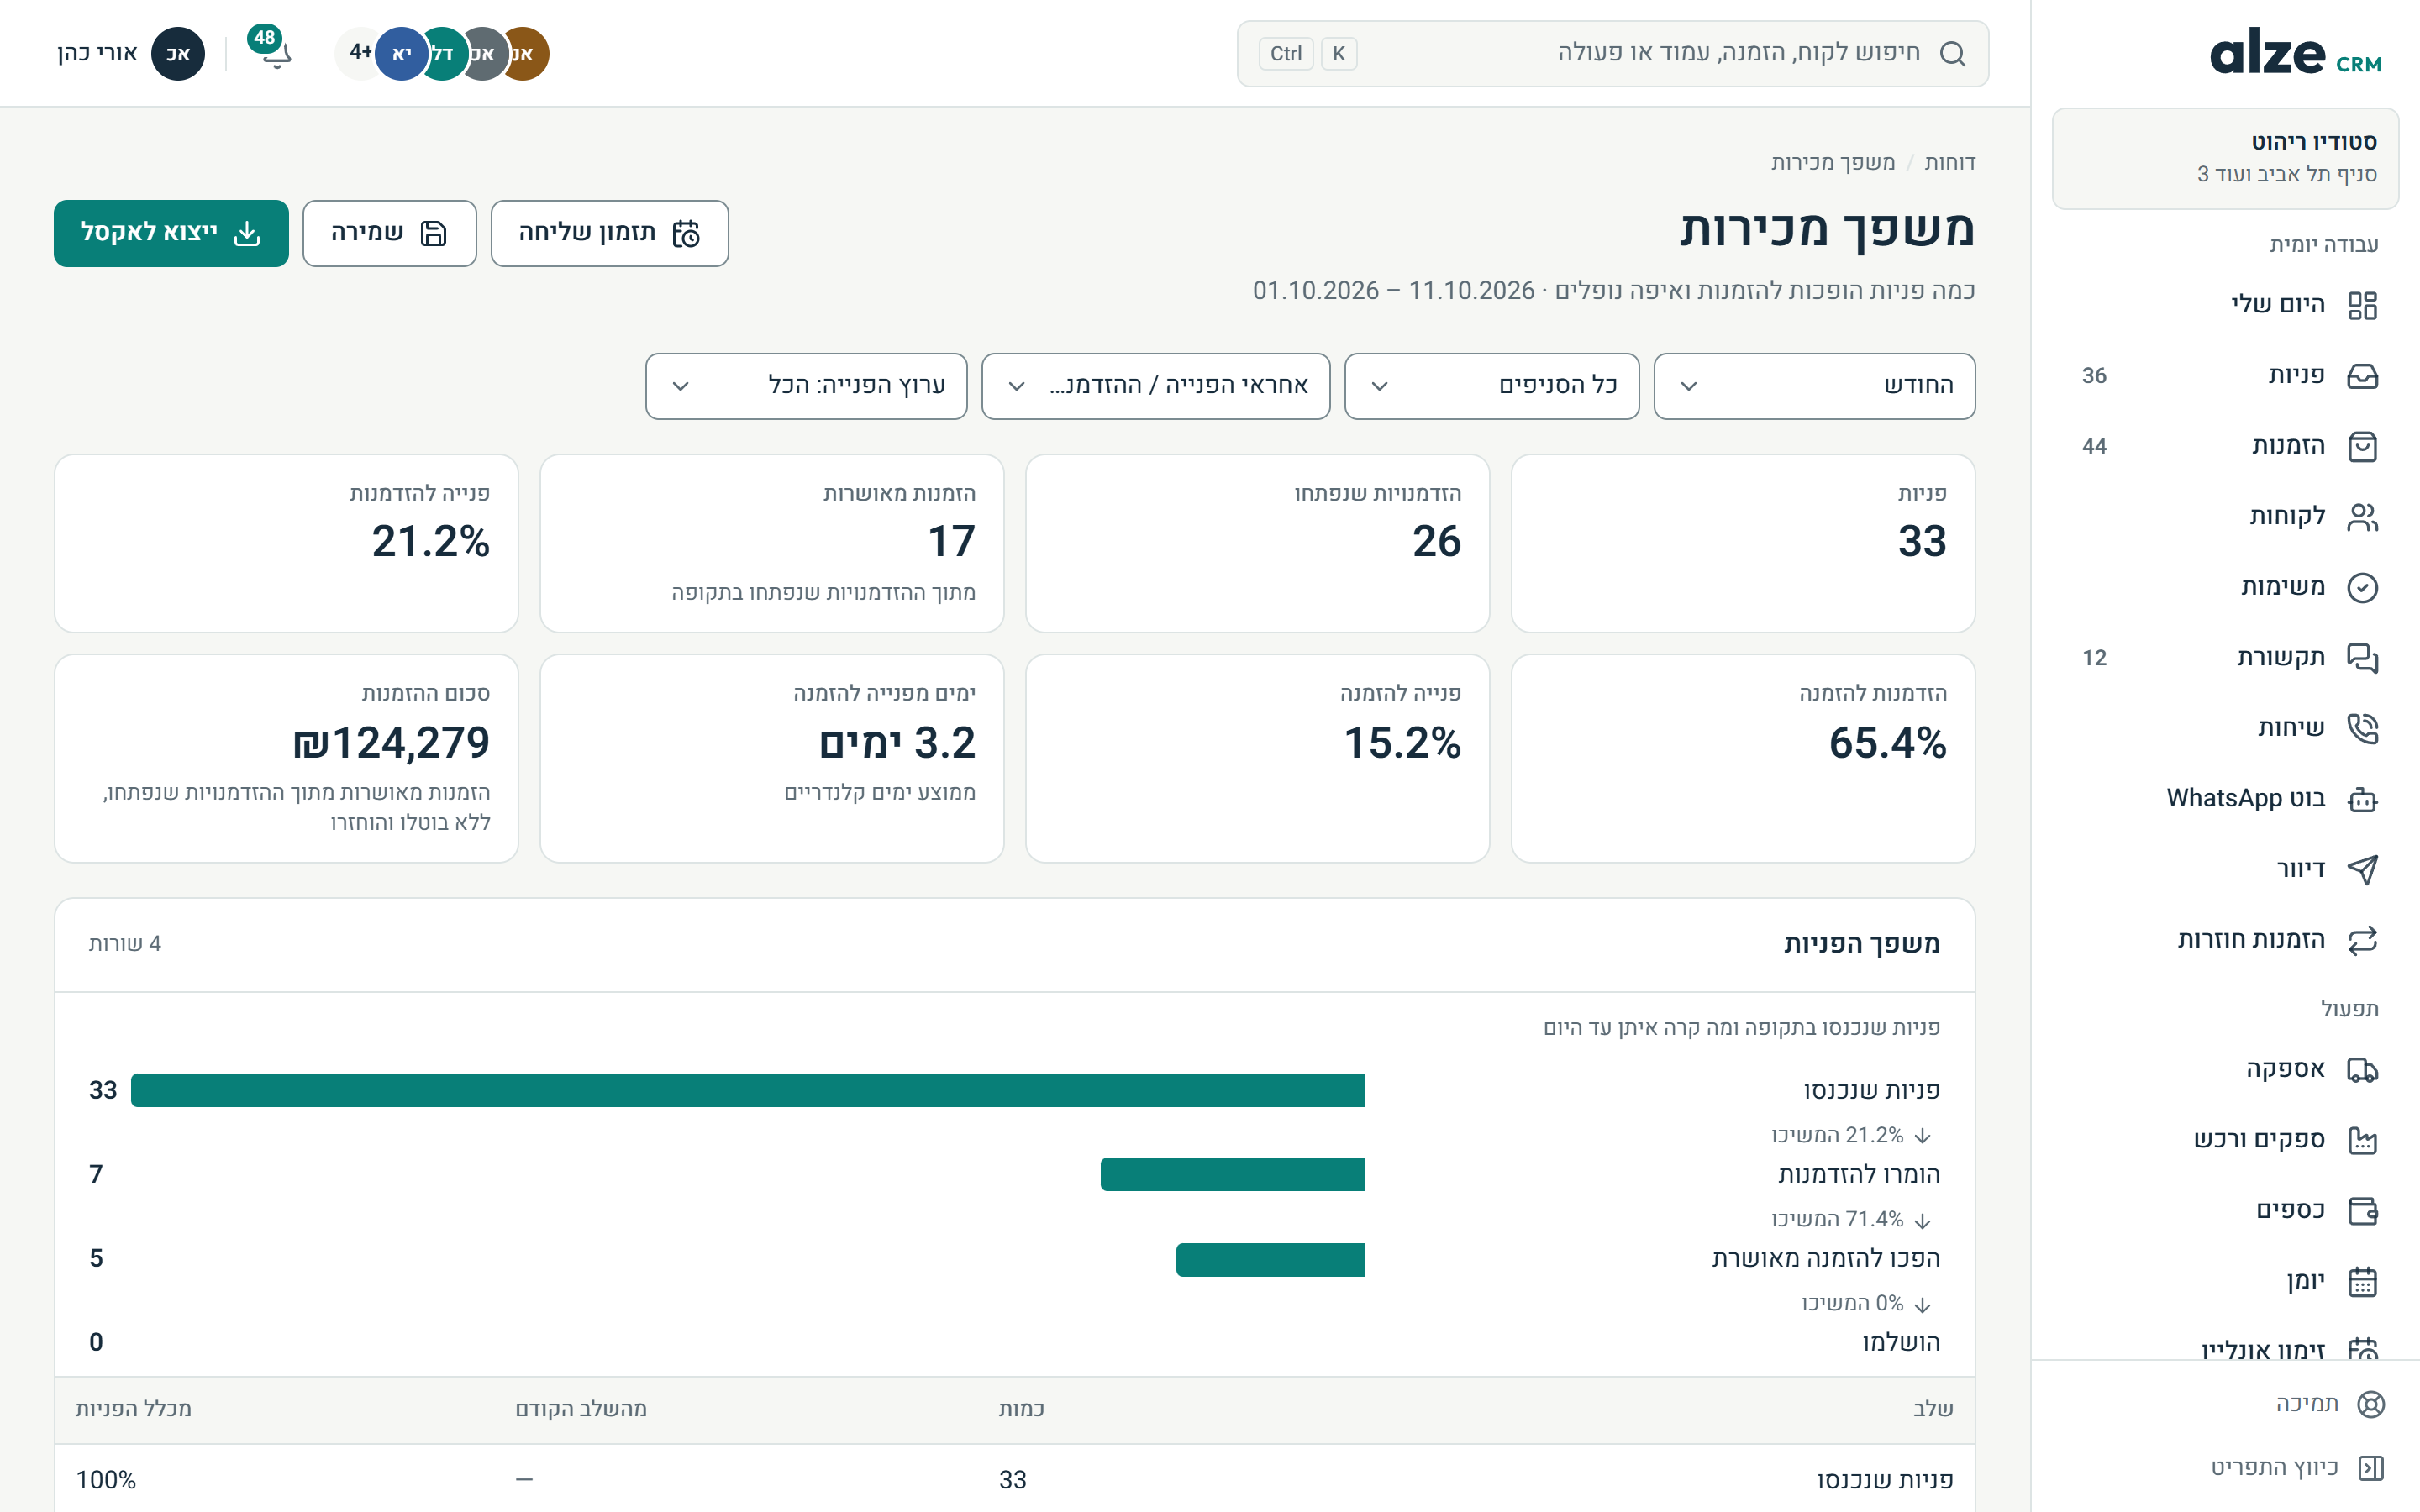Focus the חיפוש לקוח search field

[1612, 53]
